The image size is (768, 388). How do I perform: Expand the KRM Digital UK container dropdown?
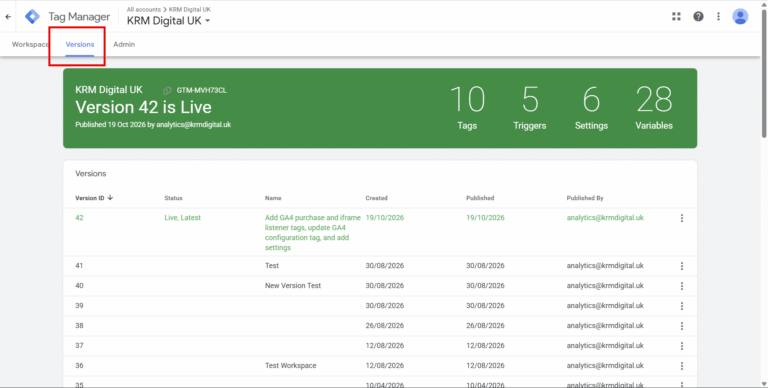(x=168, y=21)
